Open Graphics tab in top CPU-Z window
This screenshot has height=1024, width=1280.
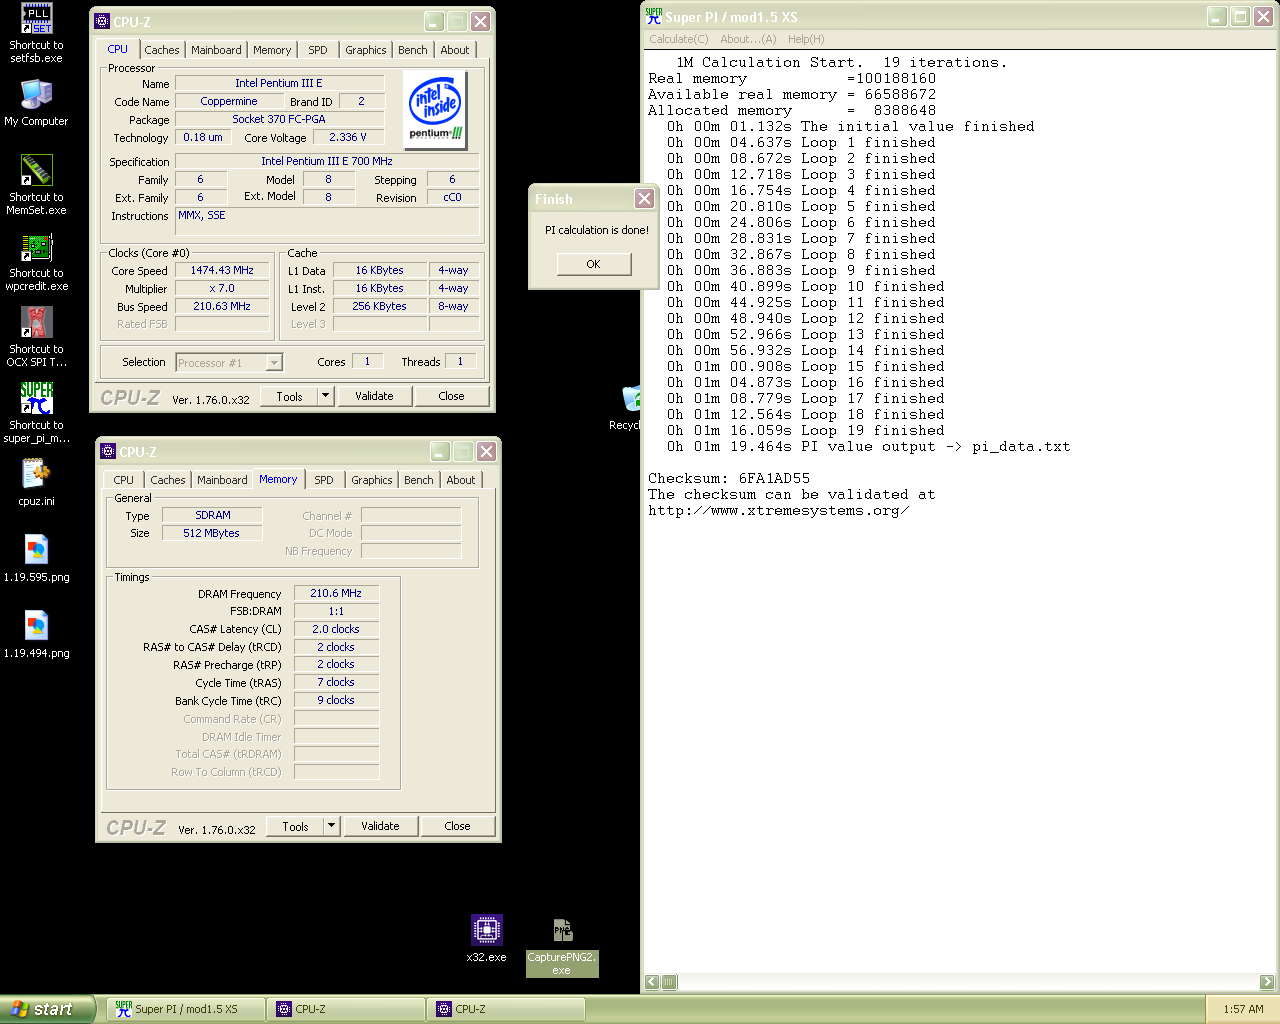click(366, 50)
